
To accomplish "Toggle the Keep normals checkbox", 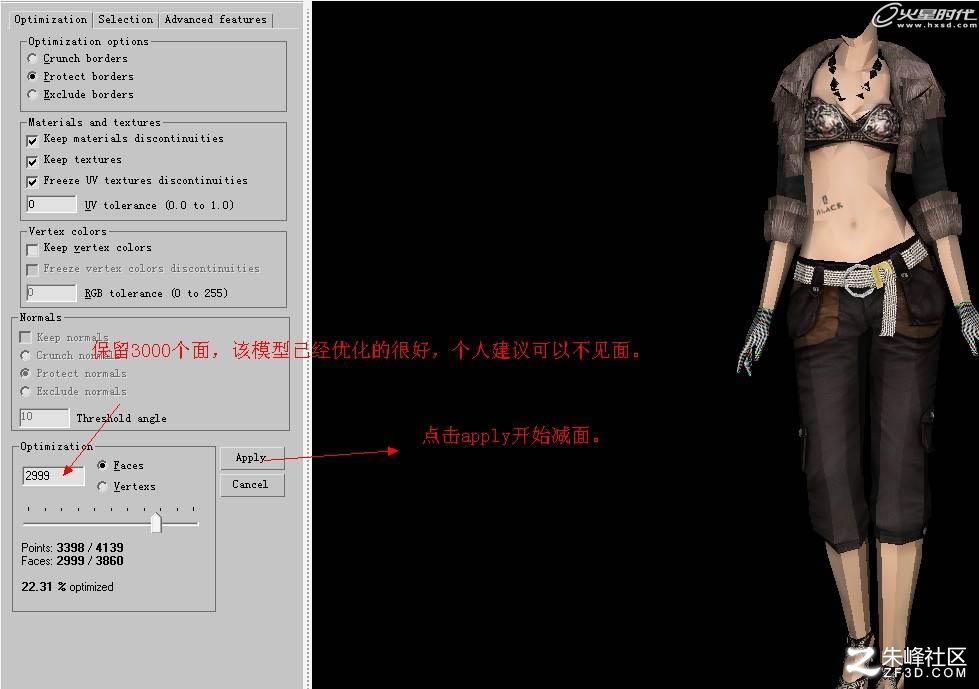I will point(26,337).
